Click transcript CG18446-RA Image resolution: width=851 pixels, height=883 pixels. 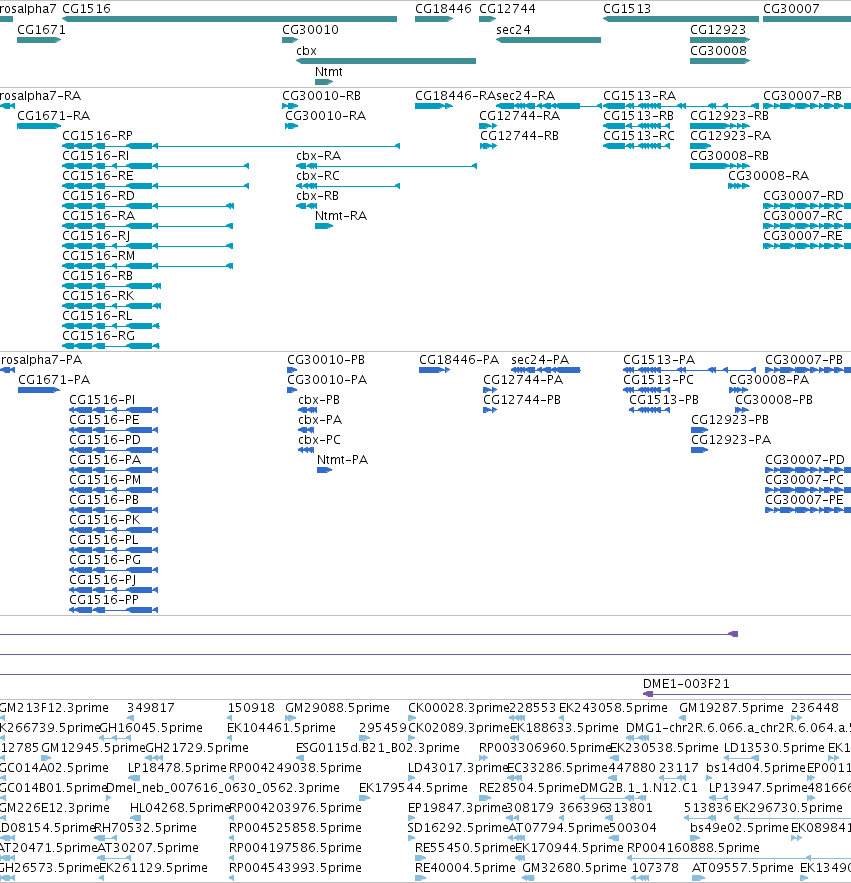455,96
